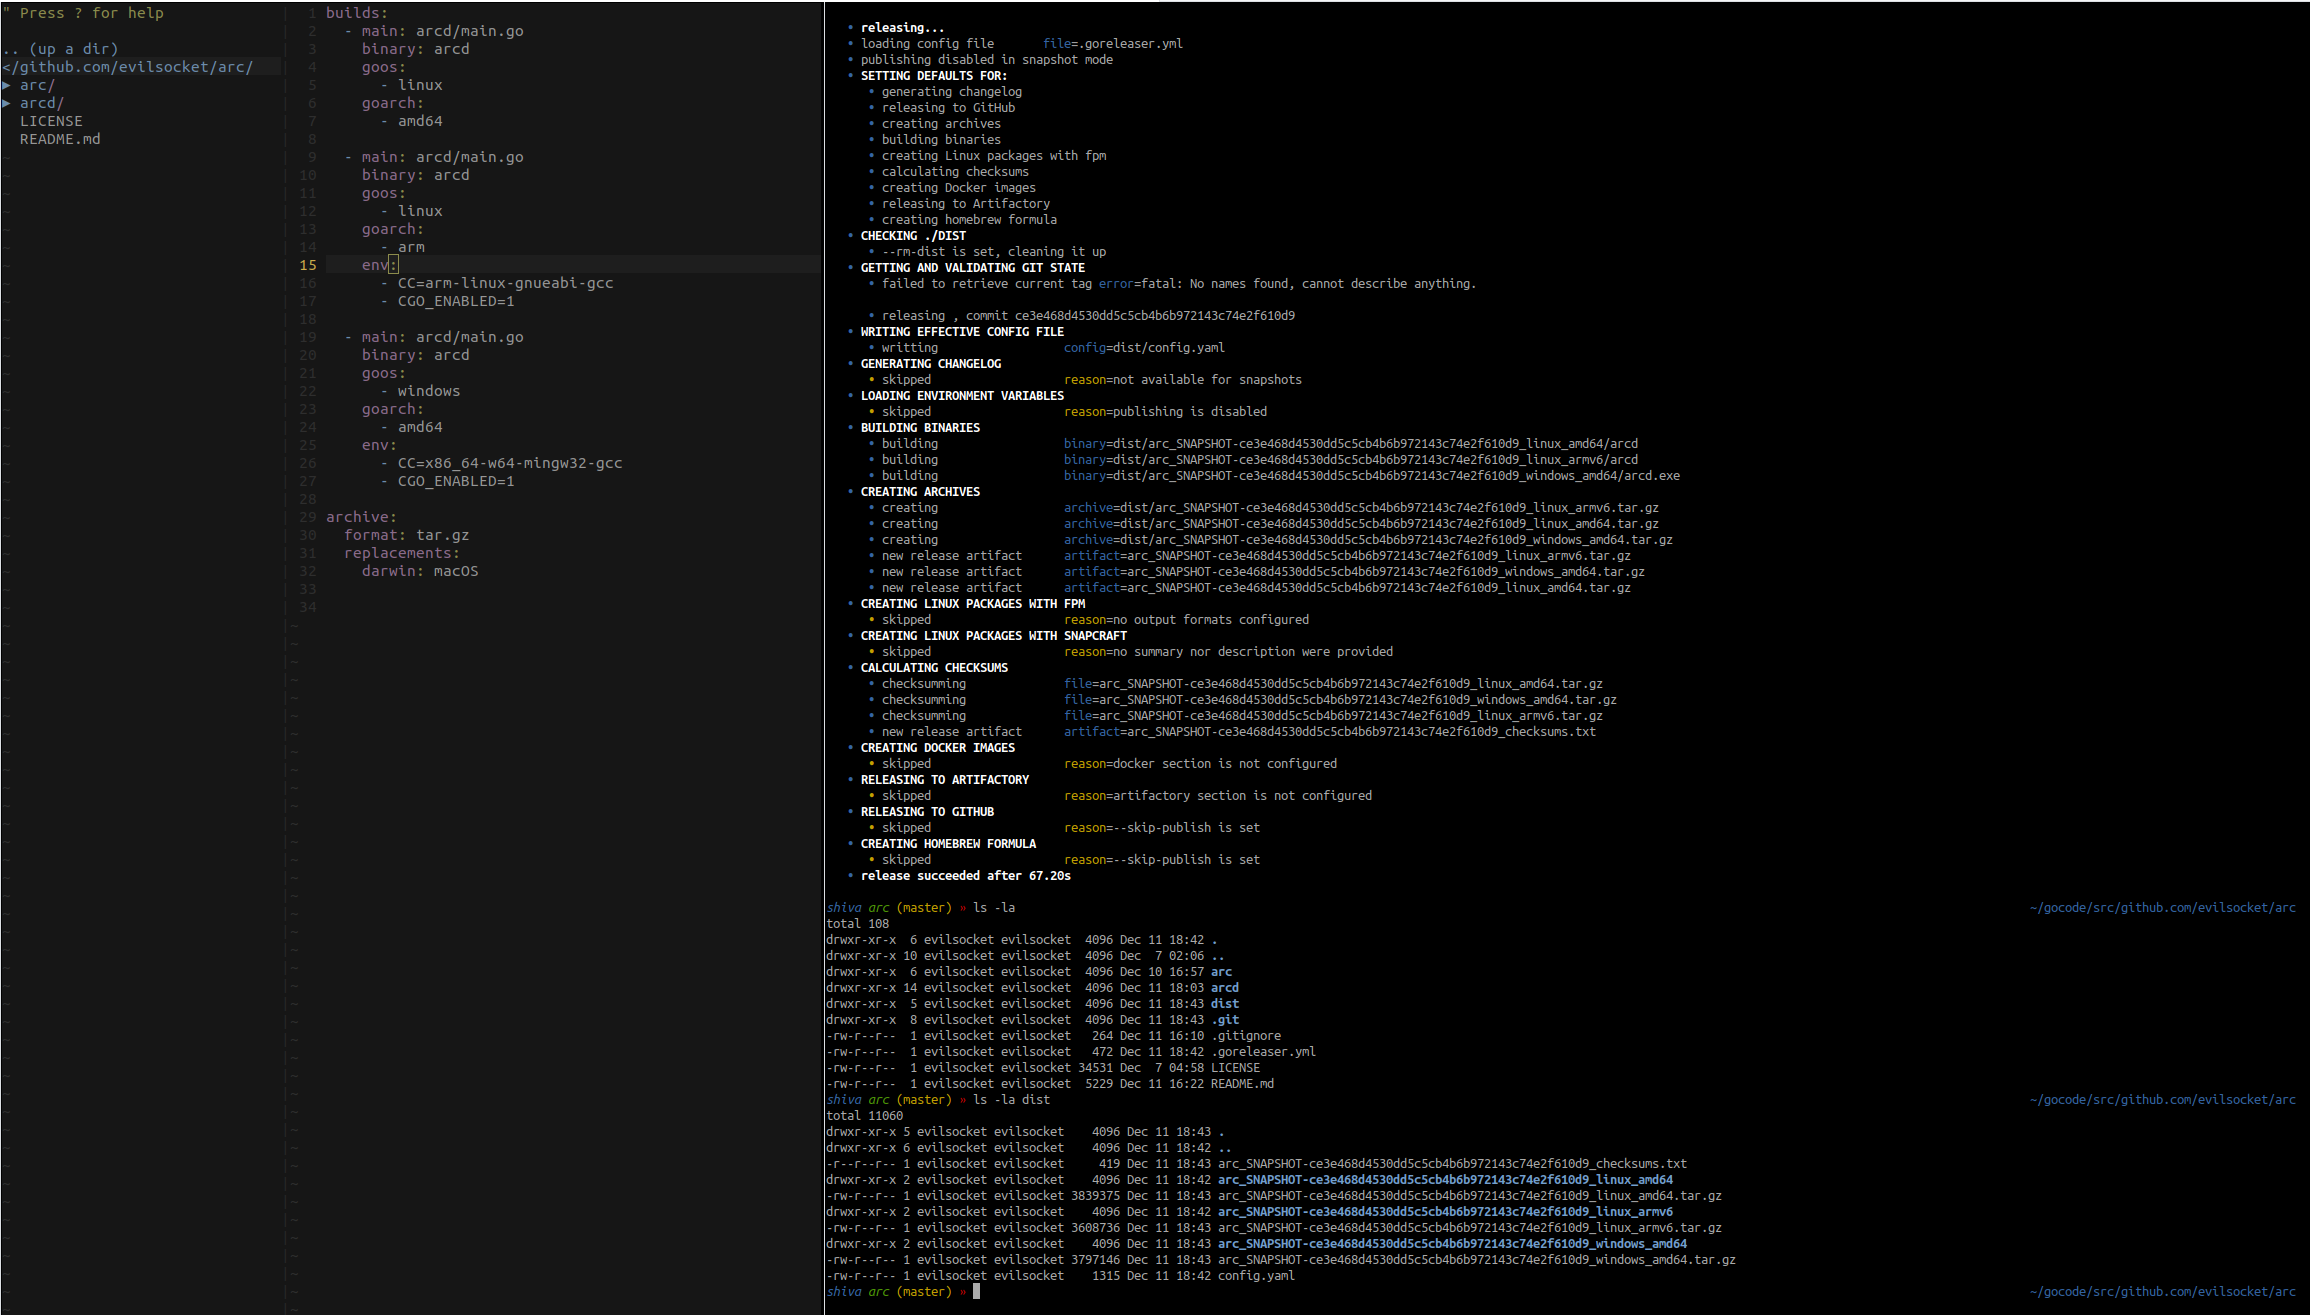
Task: Click the bottom right working directory path
Action: click(2162, 1292)
